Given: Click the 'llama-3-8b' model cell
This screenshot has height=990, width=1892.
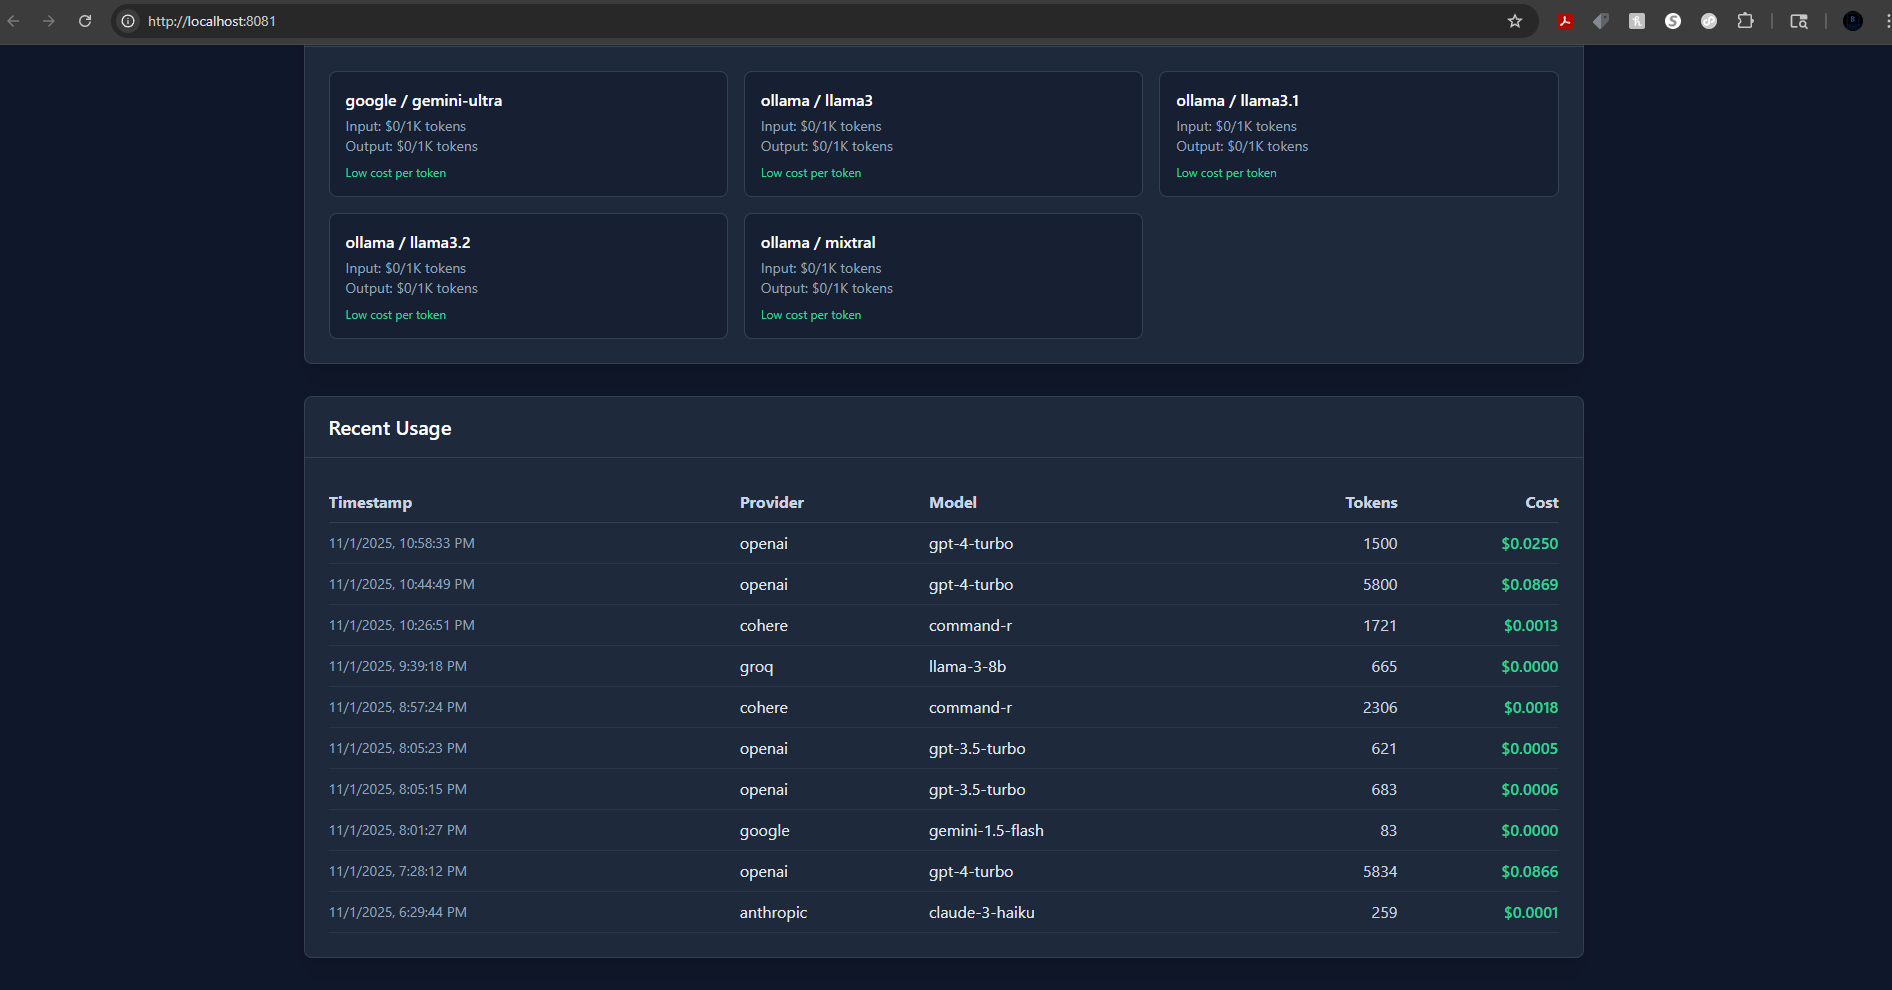Looking at the screenshot, I should click(968, 667).
